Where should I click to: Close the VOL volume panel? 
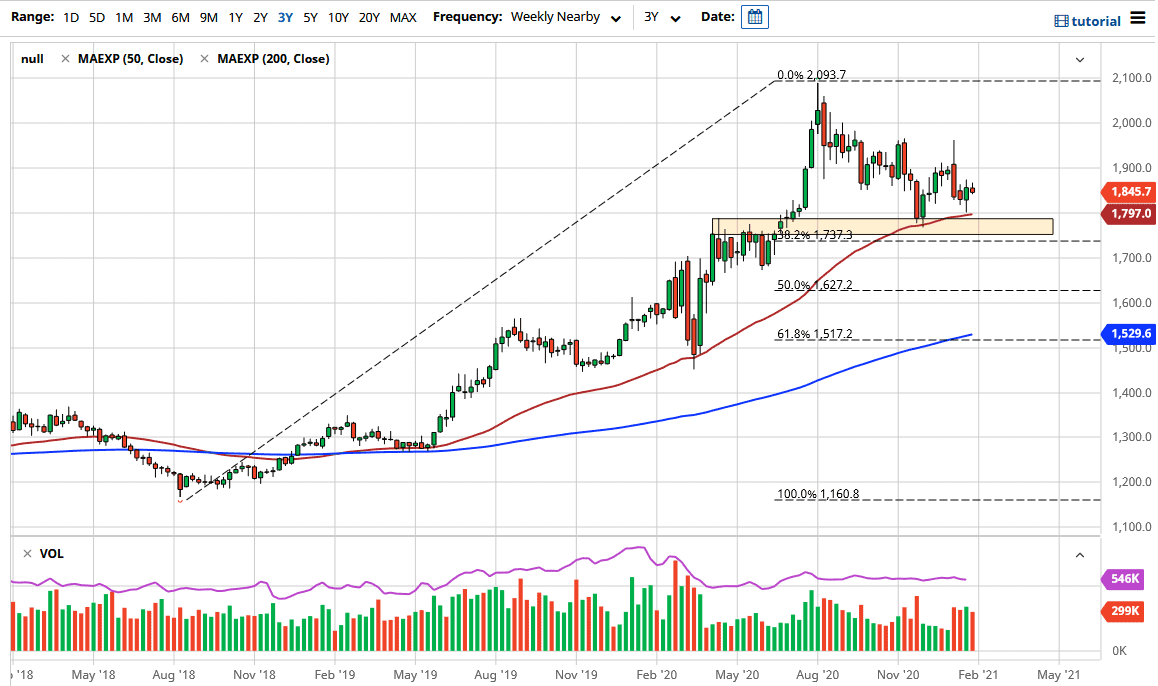tap(27, 553)
